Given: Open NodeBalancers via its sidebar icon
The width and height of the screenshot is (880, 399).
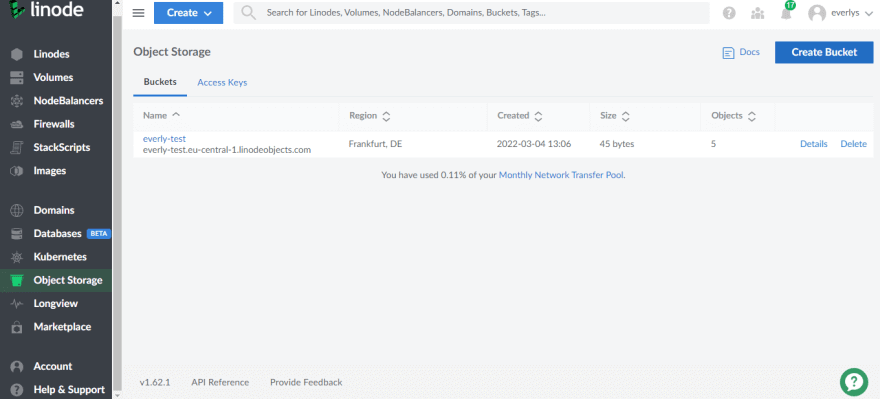Looking at the screenshot, I should click(x=17, y=101).
